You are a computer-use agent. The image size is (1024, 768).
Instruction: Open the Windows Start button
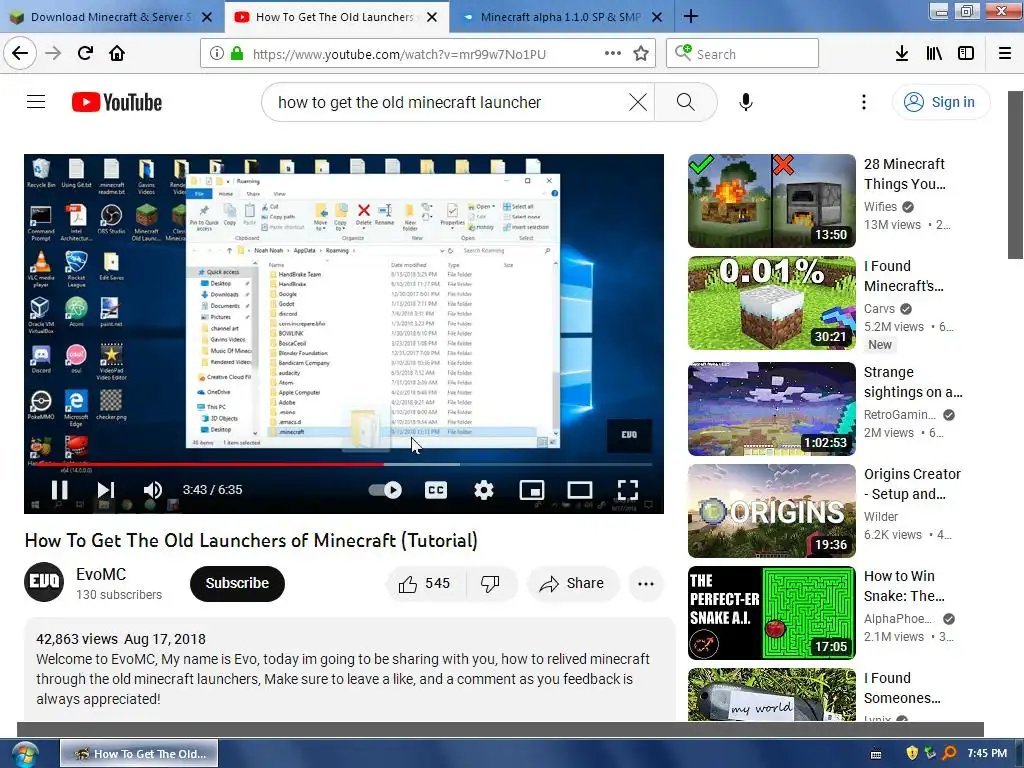tap(24, 754)
